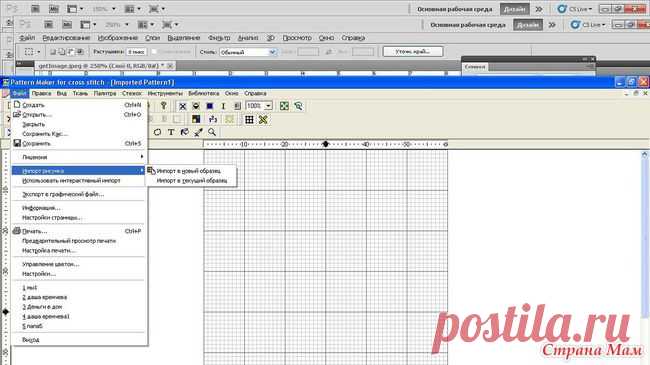
Task: Toggle the Photoshop anti-alias checkbox
Action: [x=154, y=52]
